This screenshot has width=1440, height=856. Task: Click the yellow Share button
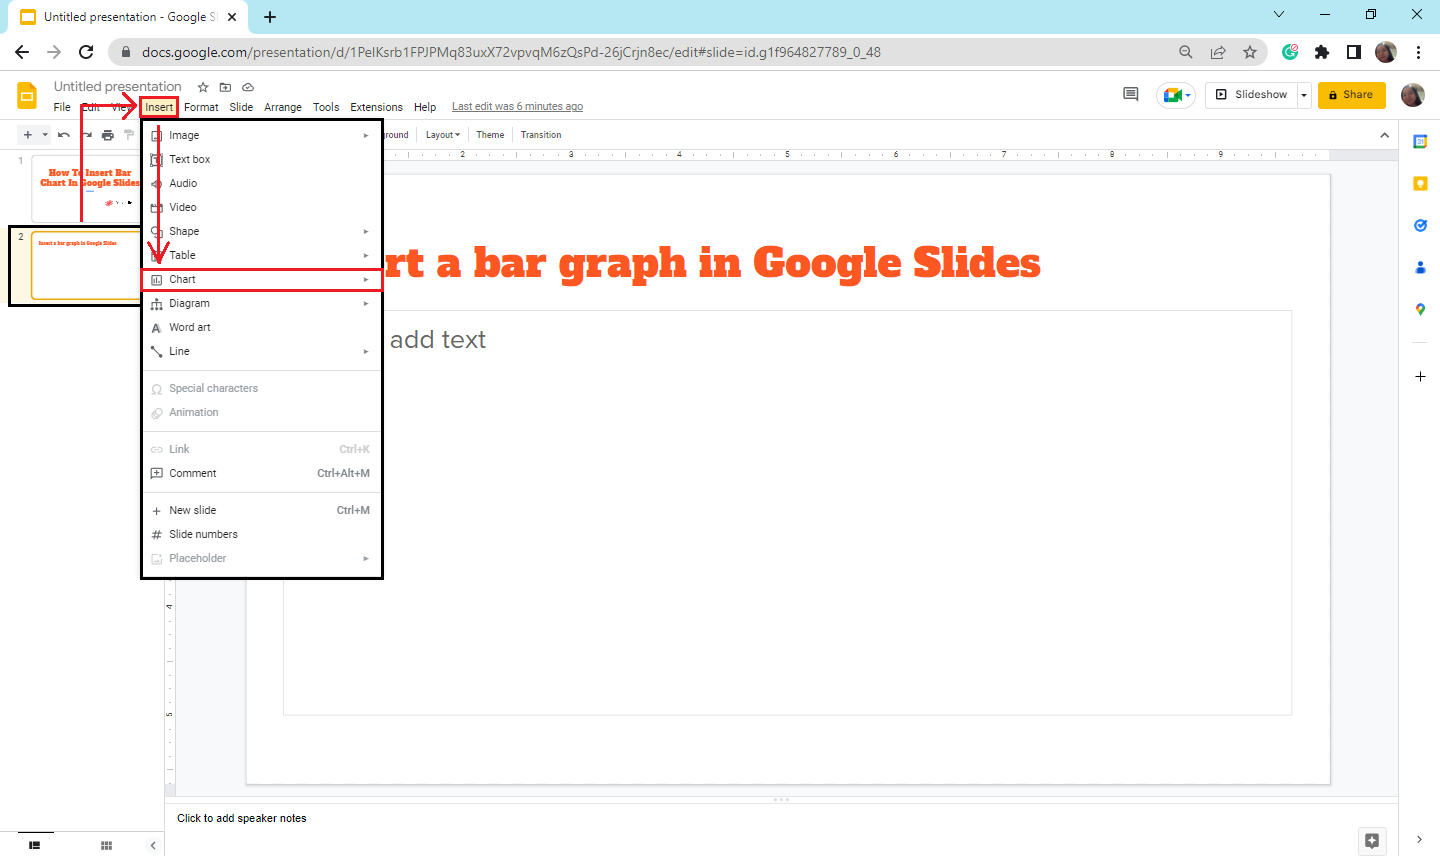tap(1351, 95)
